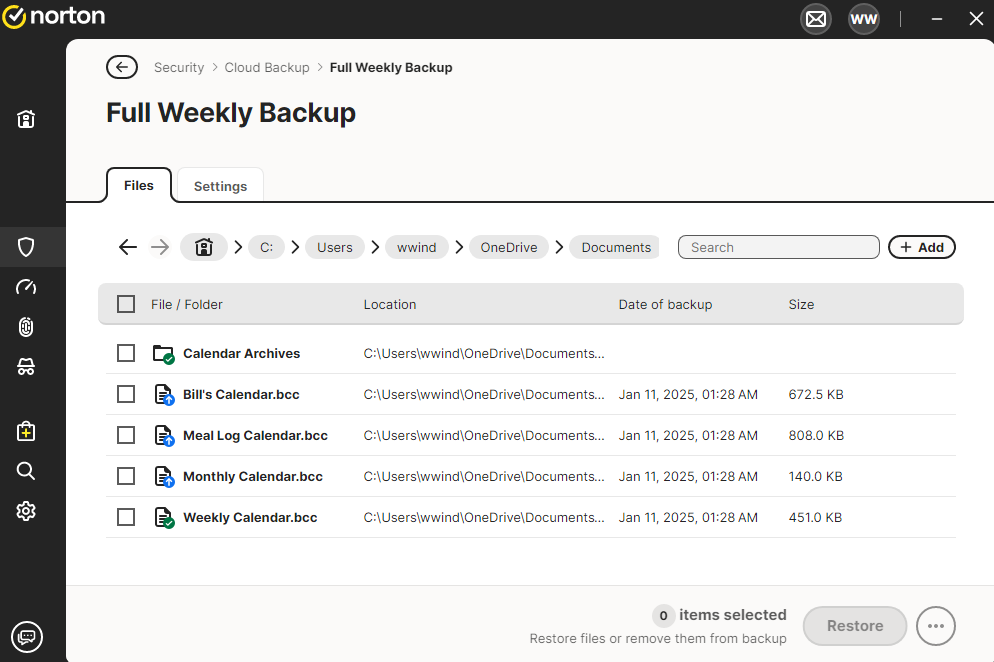Click the Add button
This screenshot has height=662, width=994.
pyautogui.click(x=921, y=247)
